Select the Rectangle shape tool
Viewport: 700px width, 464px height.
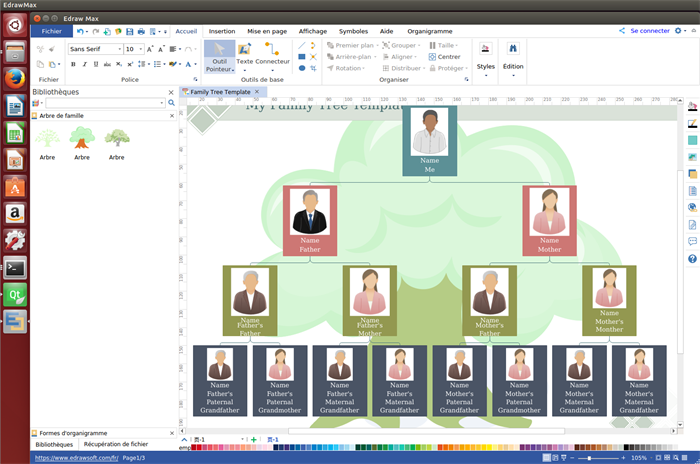tap(302, 57)
